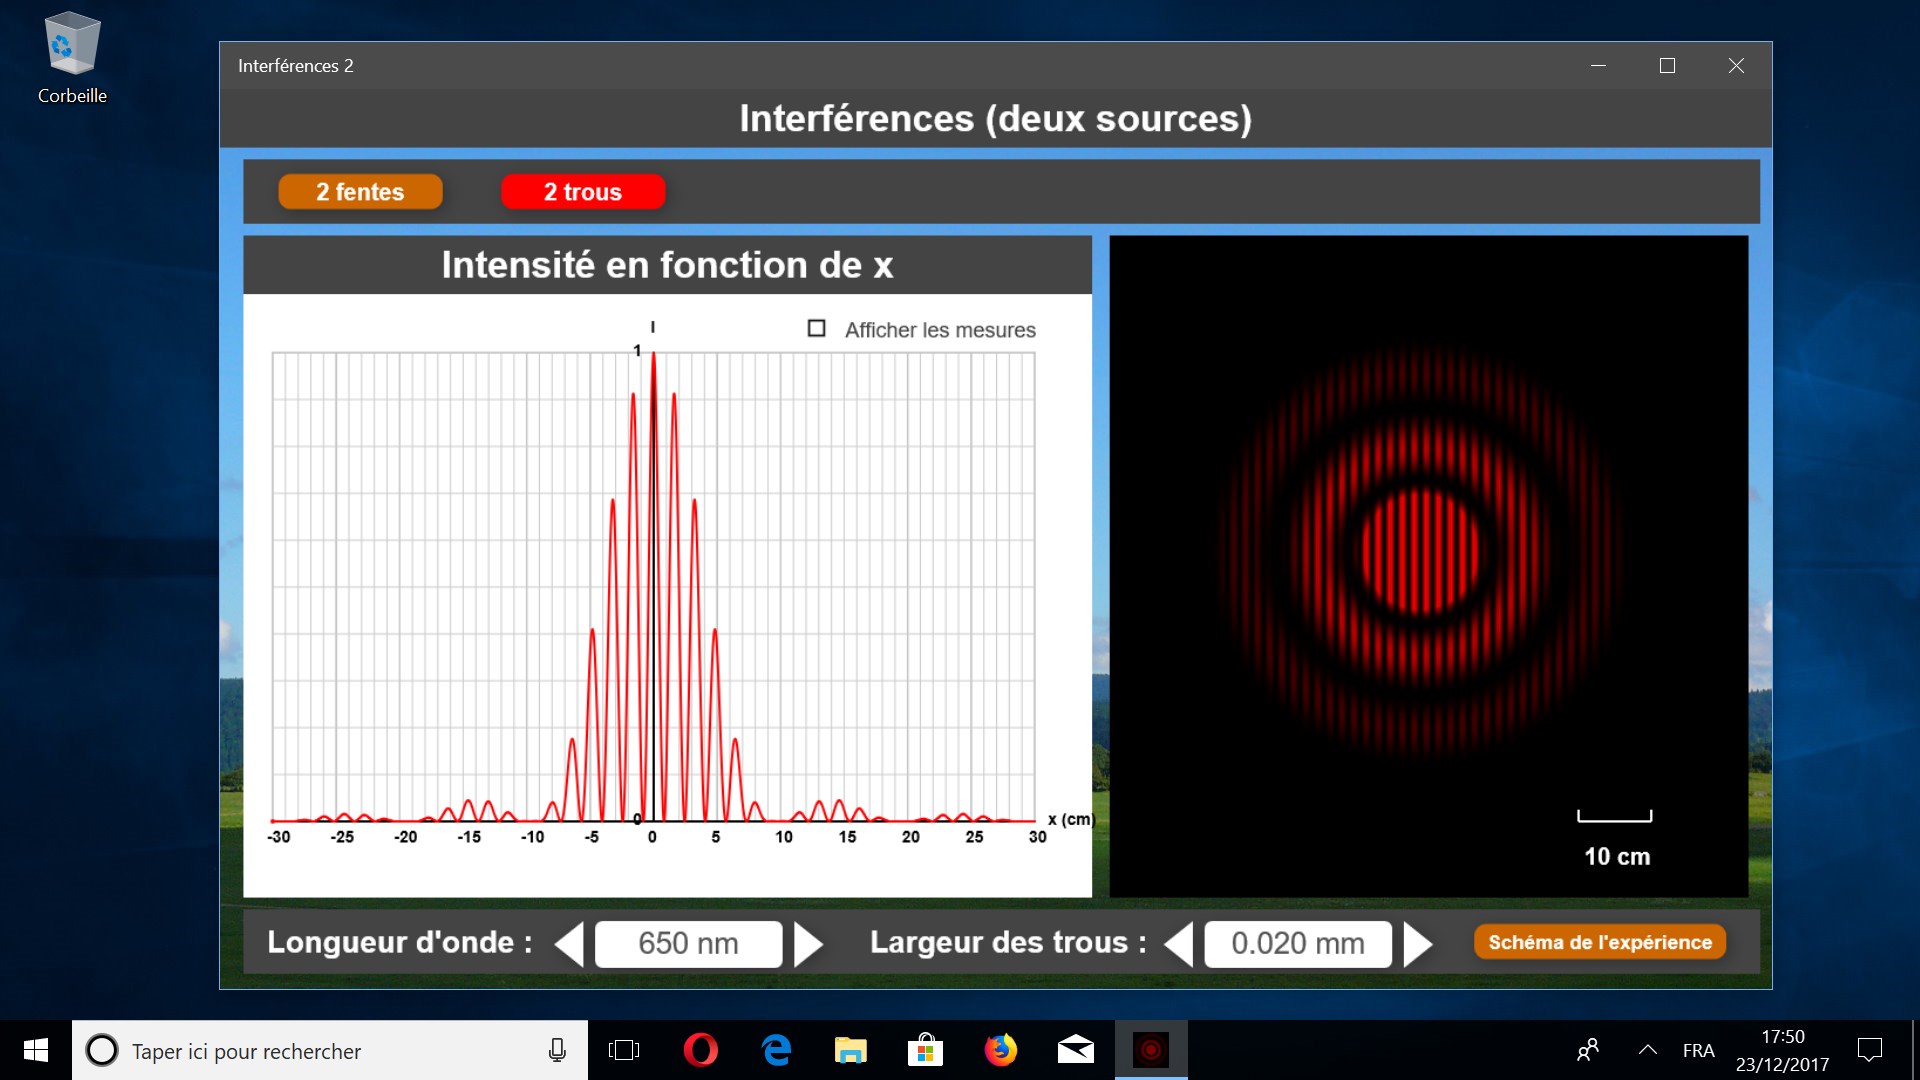Open File Explorer from taskbar

click(x=850, y=1050)
